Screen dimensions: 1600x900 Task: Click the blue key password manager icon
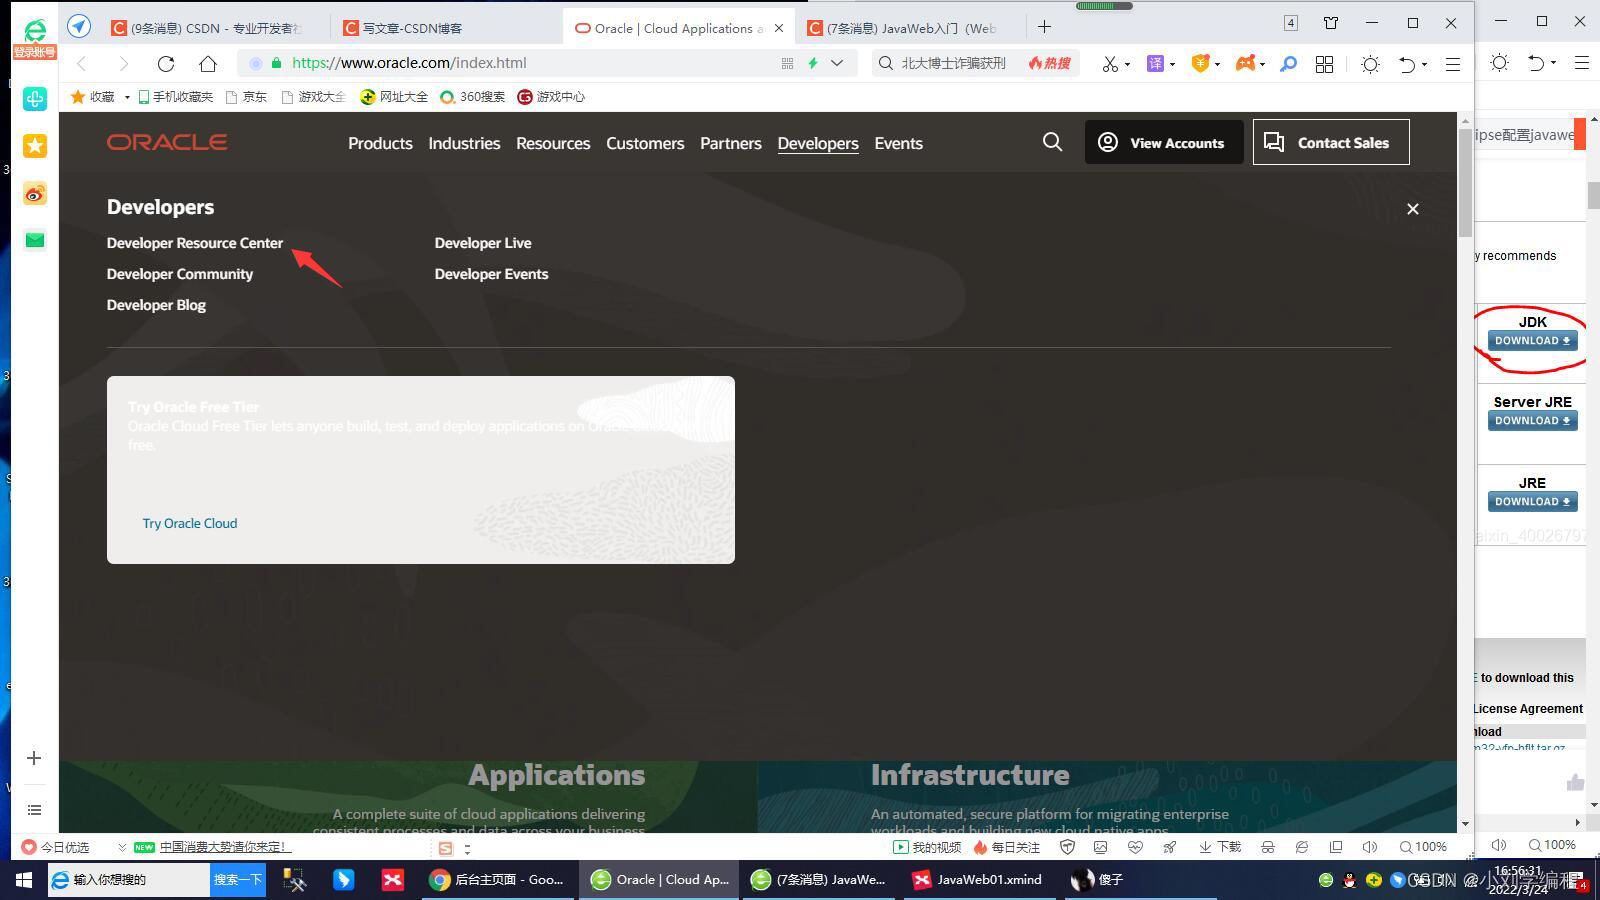(x=1288, y=63)
